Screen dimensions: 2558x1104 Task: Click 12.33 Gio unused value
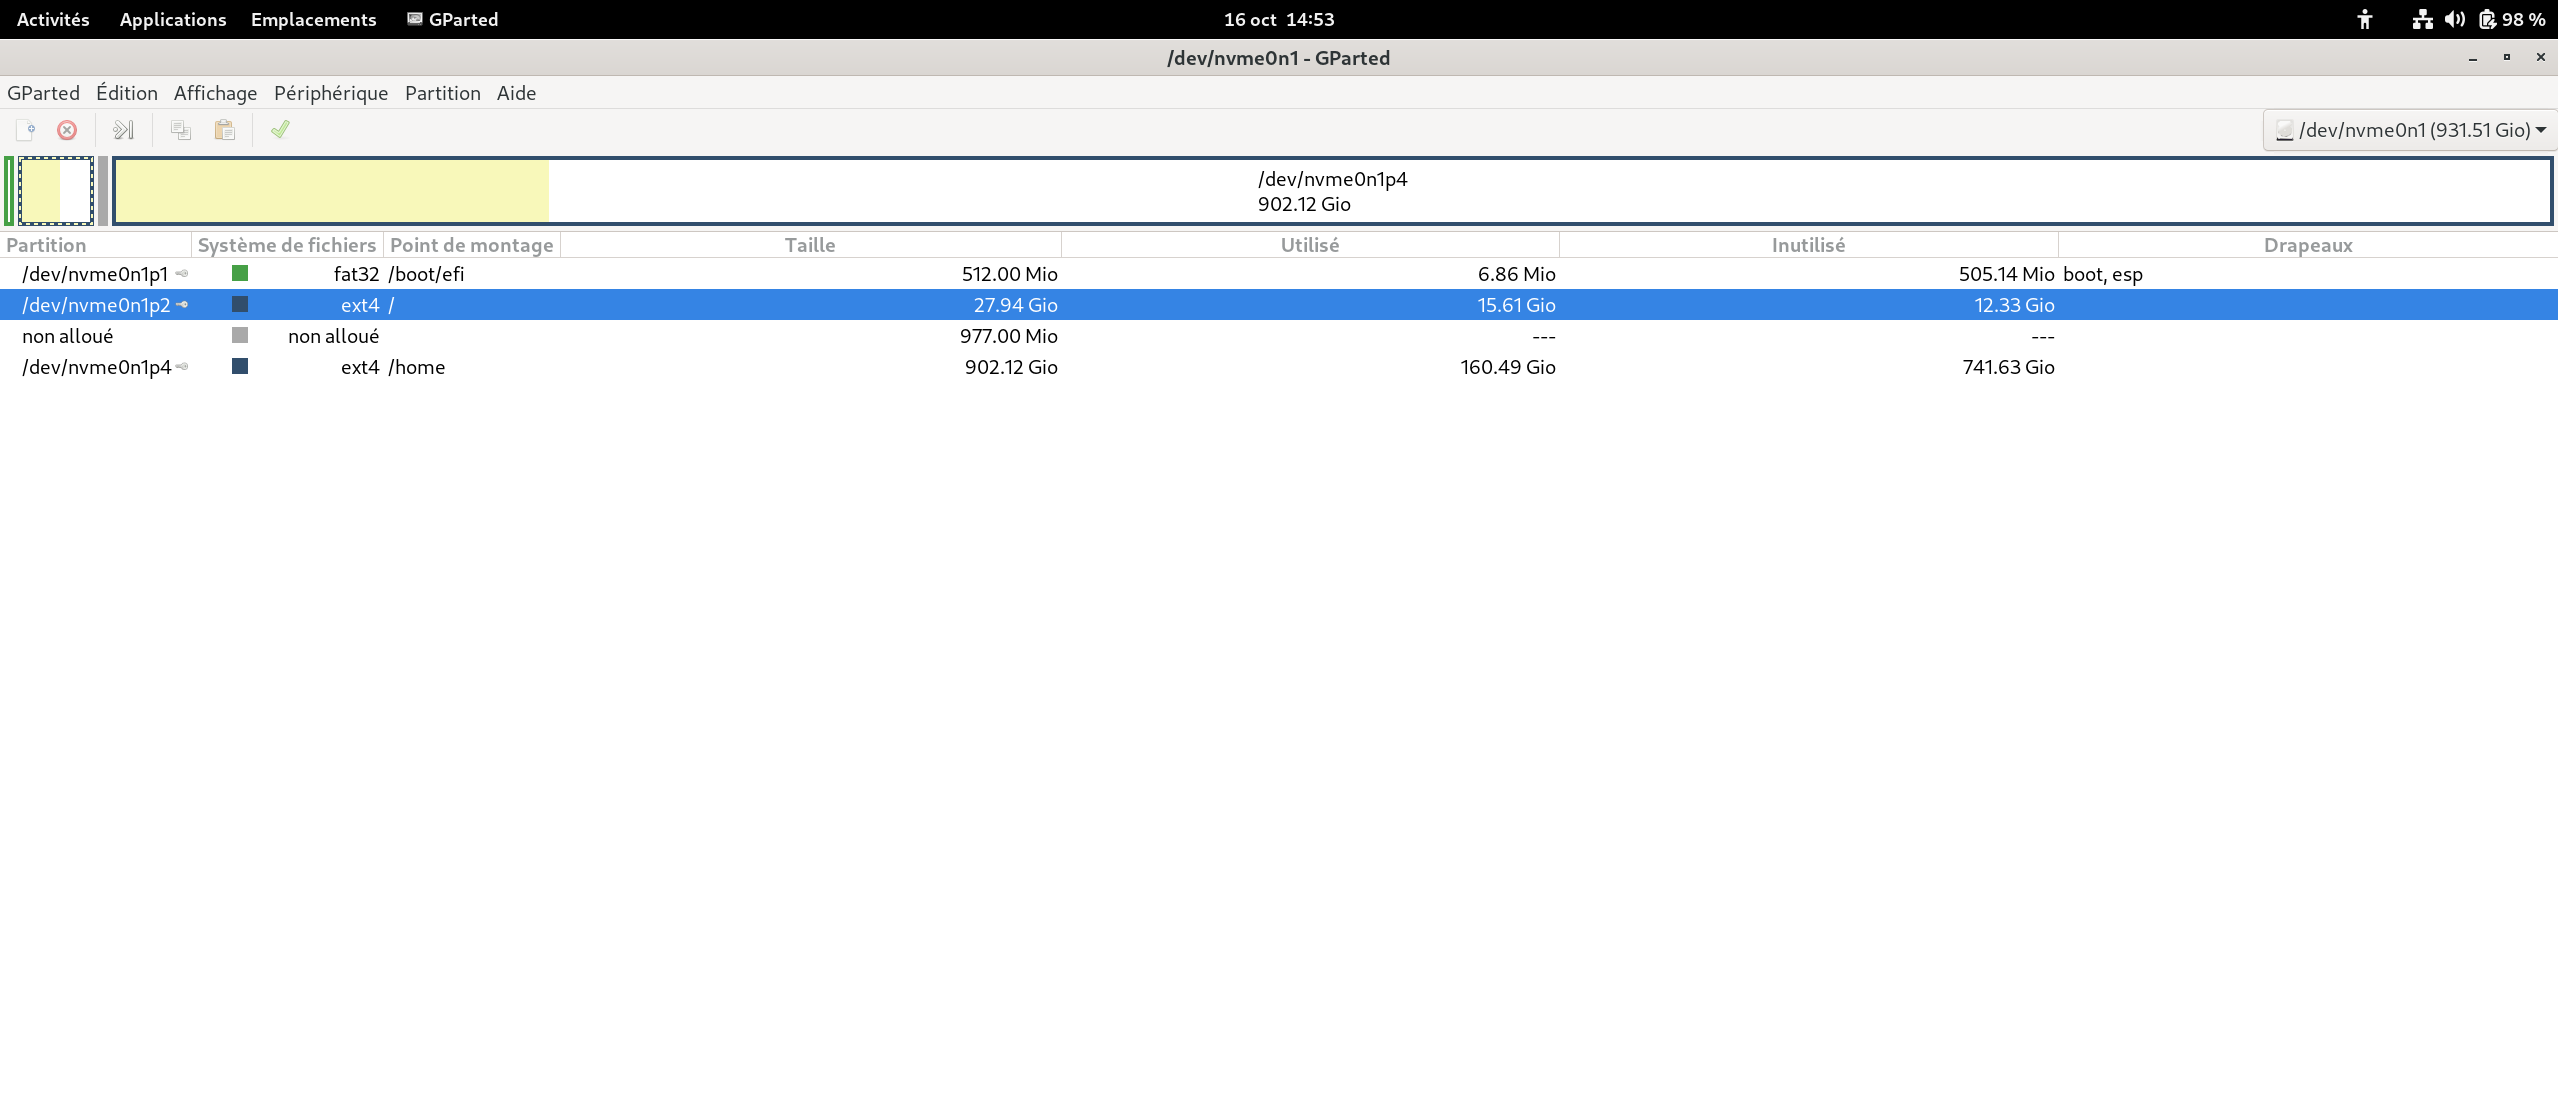(x=2014, y=304)
